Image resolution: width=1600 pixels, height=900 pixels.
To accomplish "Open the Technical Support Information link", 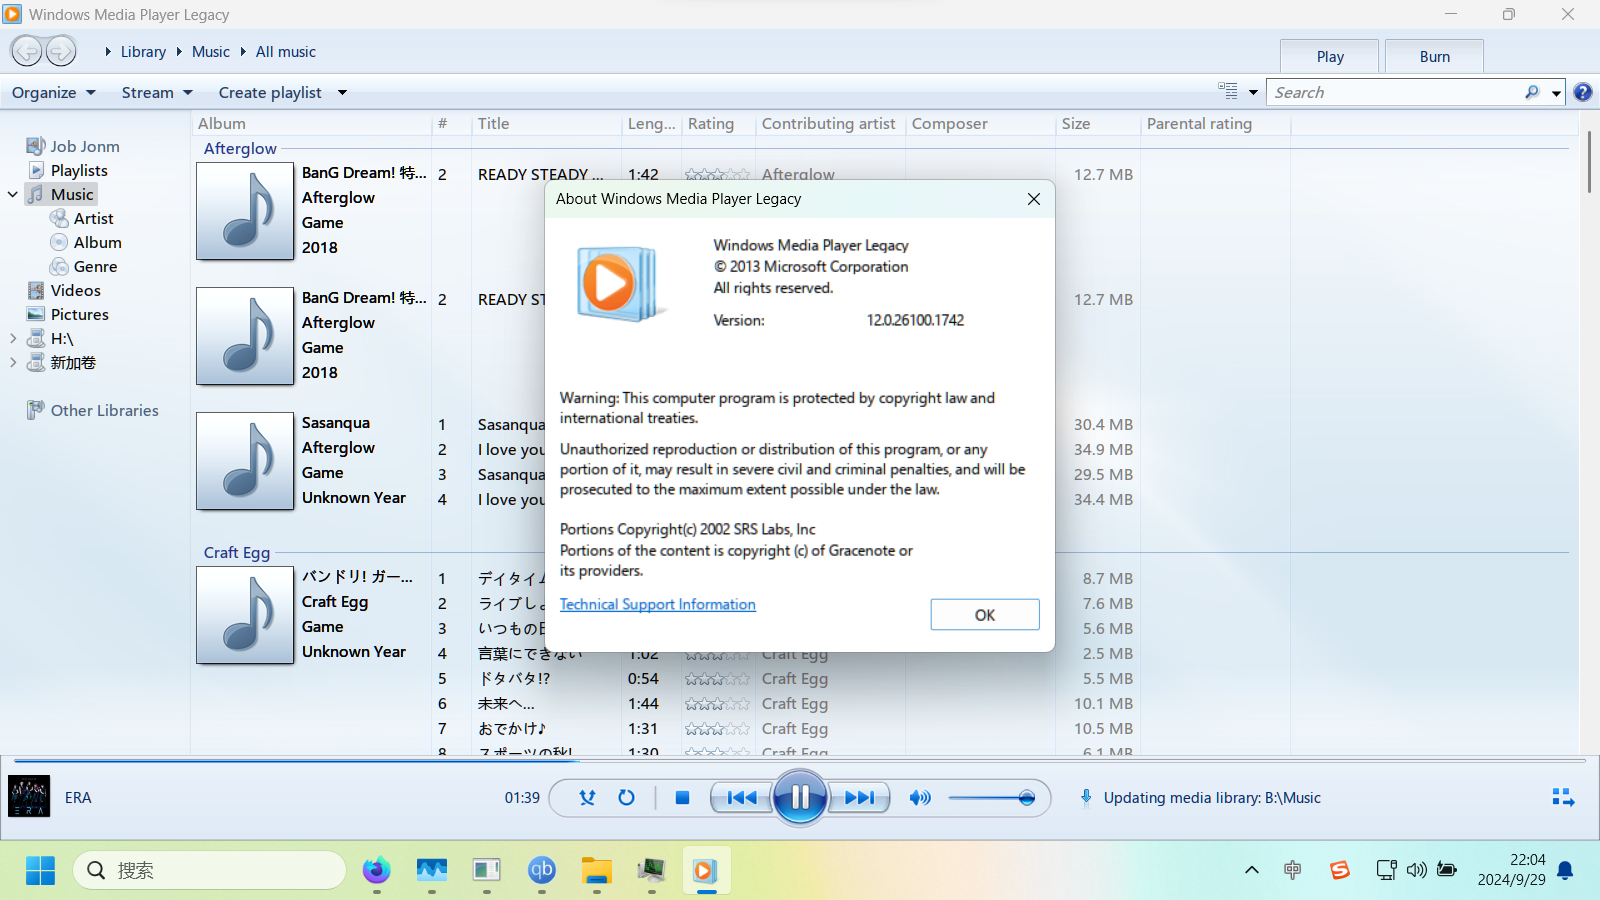I will coord(657,604).
